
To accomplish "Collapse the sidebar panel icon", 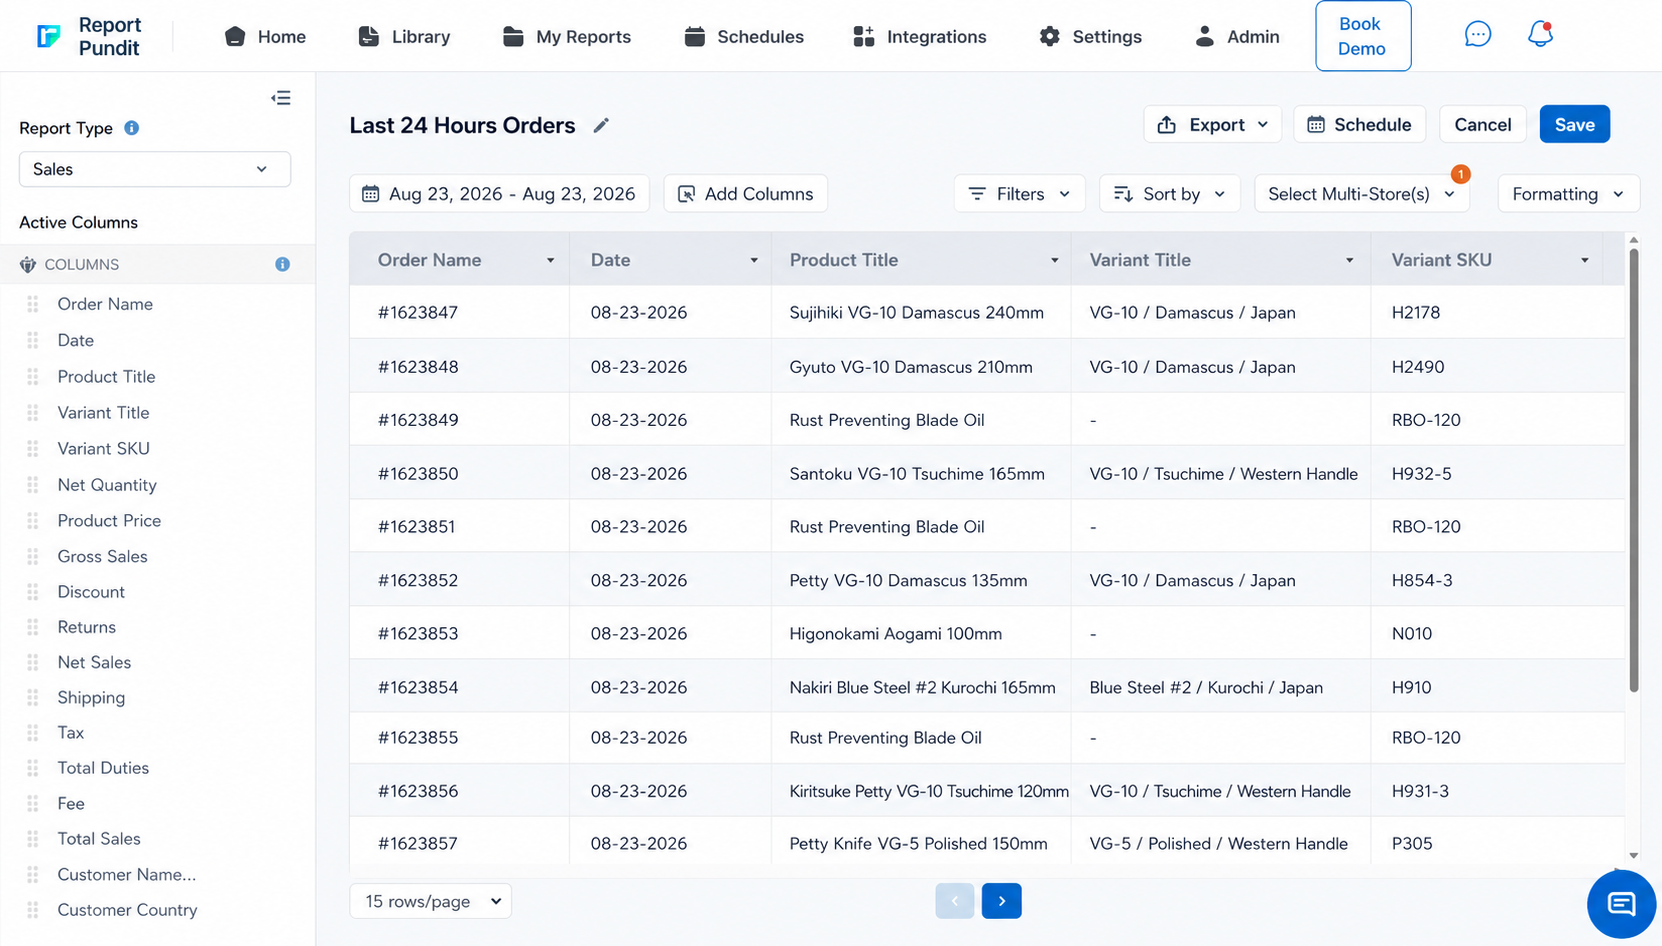I will point(281,98).
